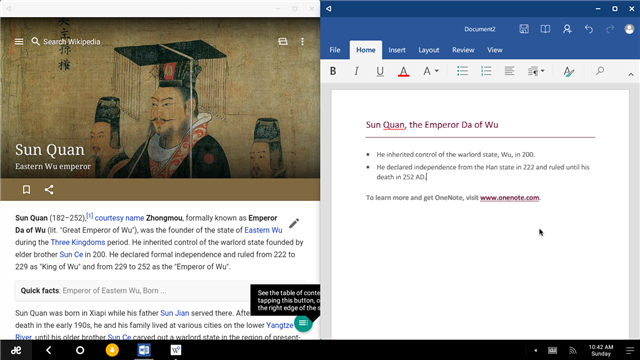Toggle Italic formatting

356,71
